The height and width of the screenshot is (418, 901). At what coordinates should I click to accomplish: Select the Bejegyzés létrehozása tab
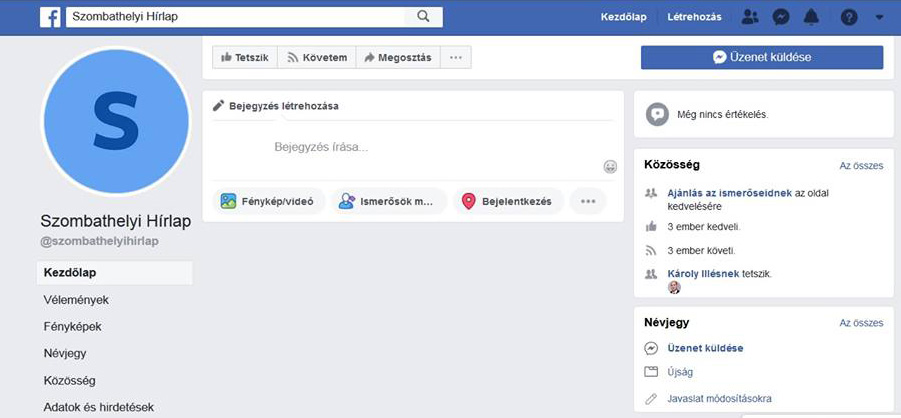coord(276,106)
